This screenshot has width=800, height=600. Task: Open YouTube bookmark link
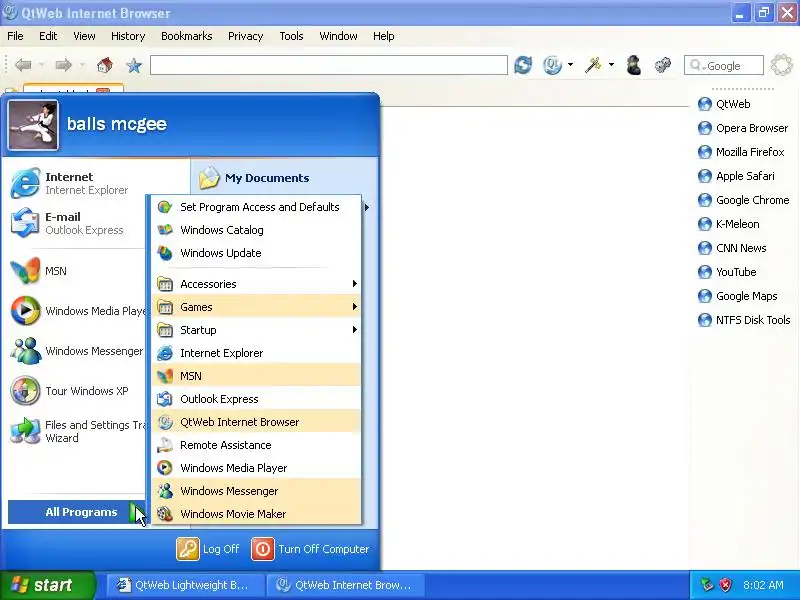point(727,272)
